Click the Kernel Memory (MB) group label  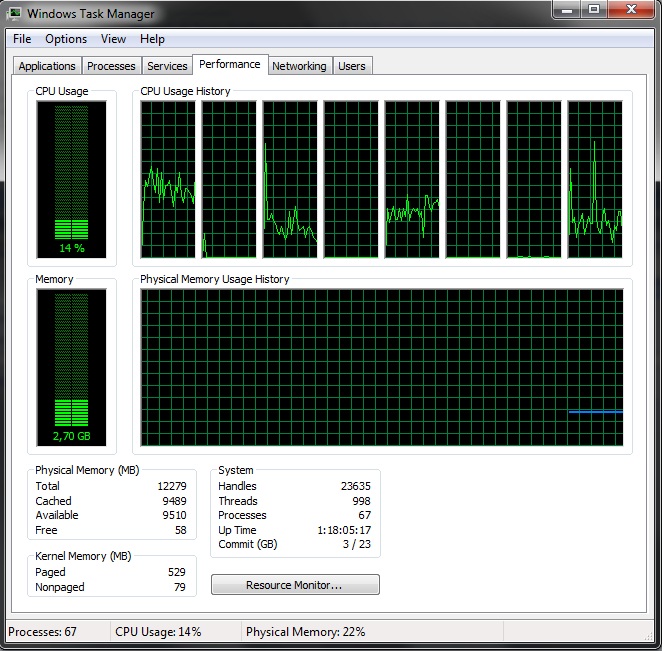tap(83, 556)
